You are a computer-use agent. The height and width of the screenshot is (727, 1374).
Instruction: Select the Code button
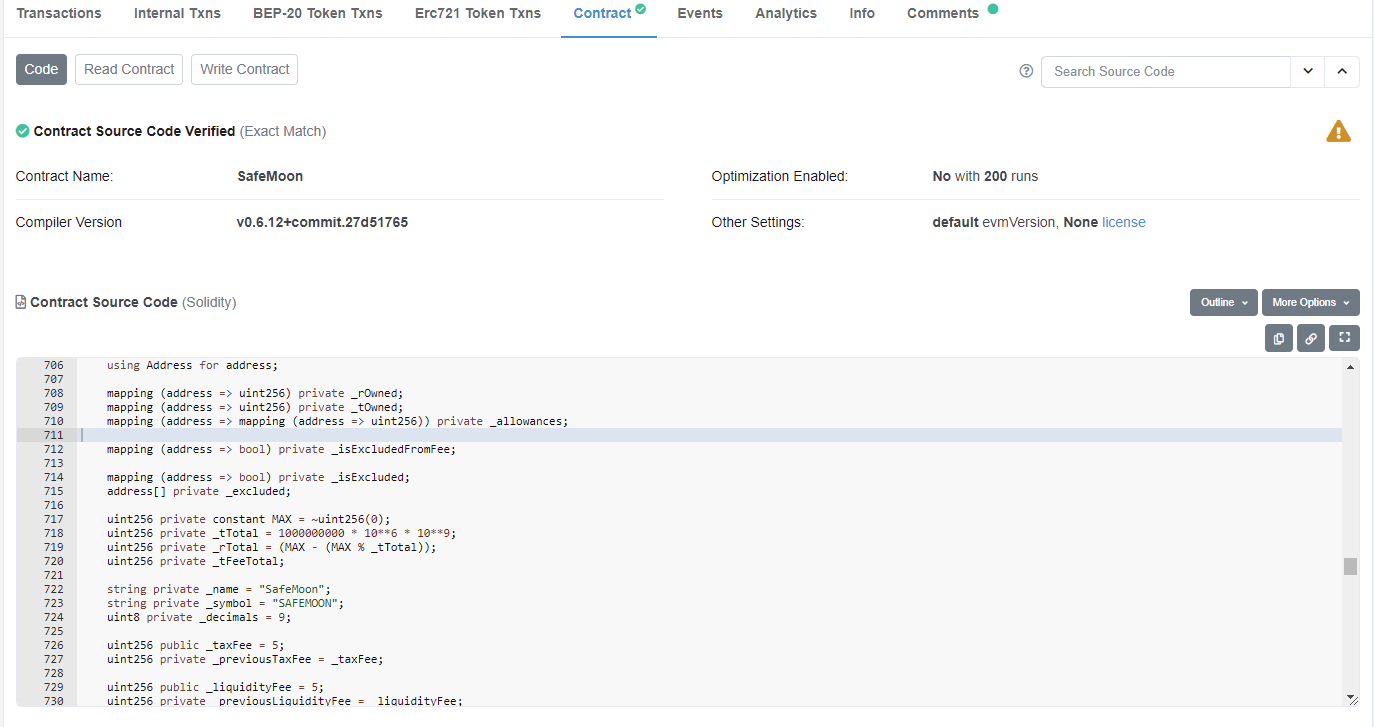pos(41,69)
